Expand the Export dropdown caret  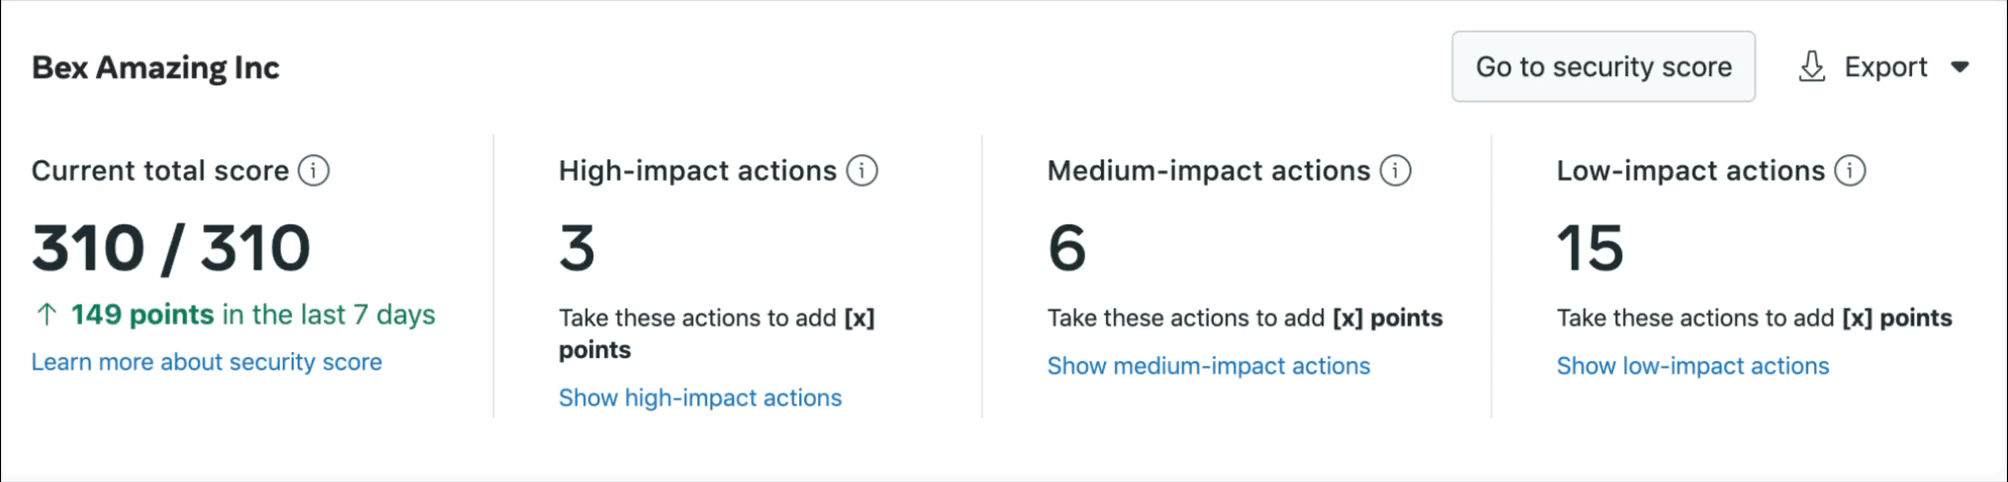click(1960, 67)
